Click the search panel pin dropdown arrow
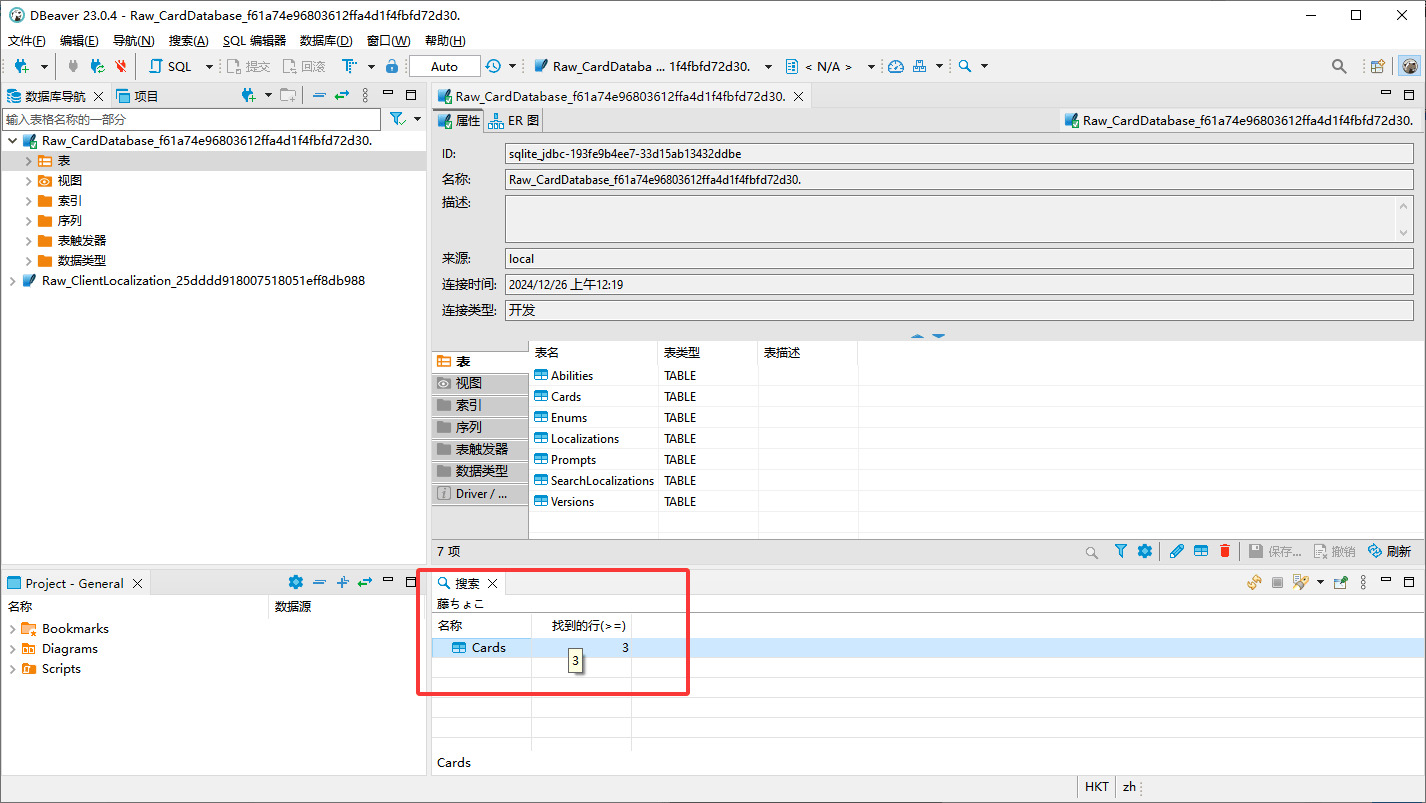 click(1320, 582)
